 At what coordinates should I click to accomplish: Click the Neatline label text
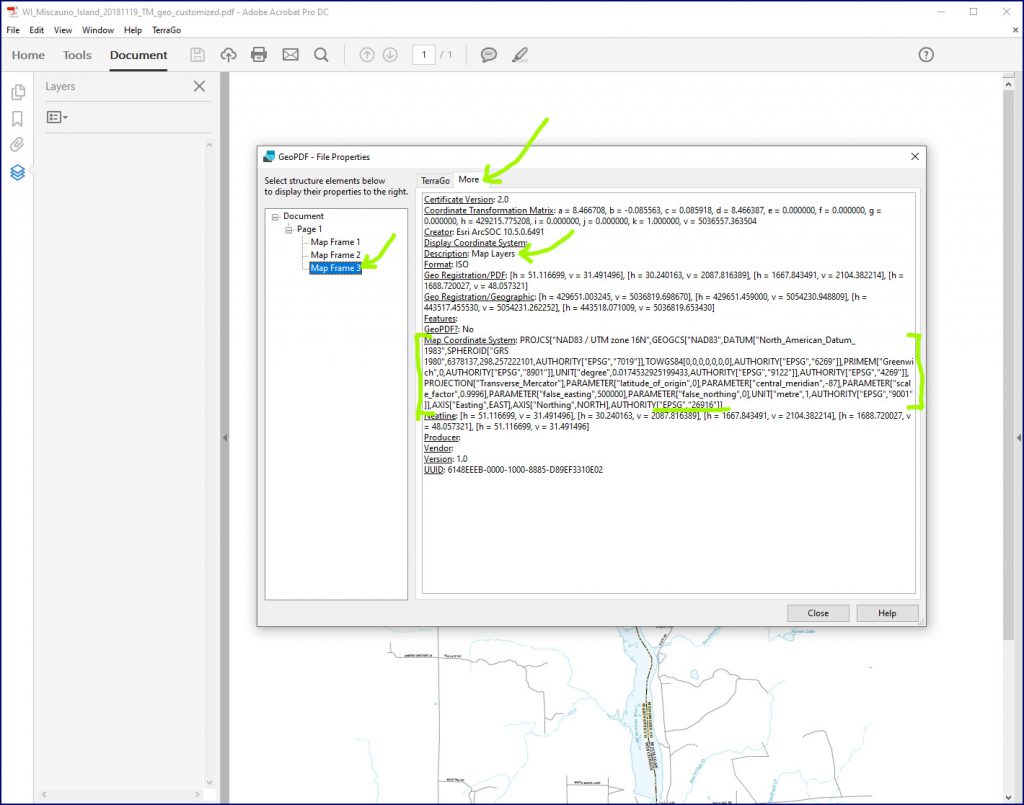tap(440, 416)
